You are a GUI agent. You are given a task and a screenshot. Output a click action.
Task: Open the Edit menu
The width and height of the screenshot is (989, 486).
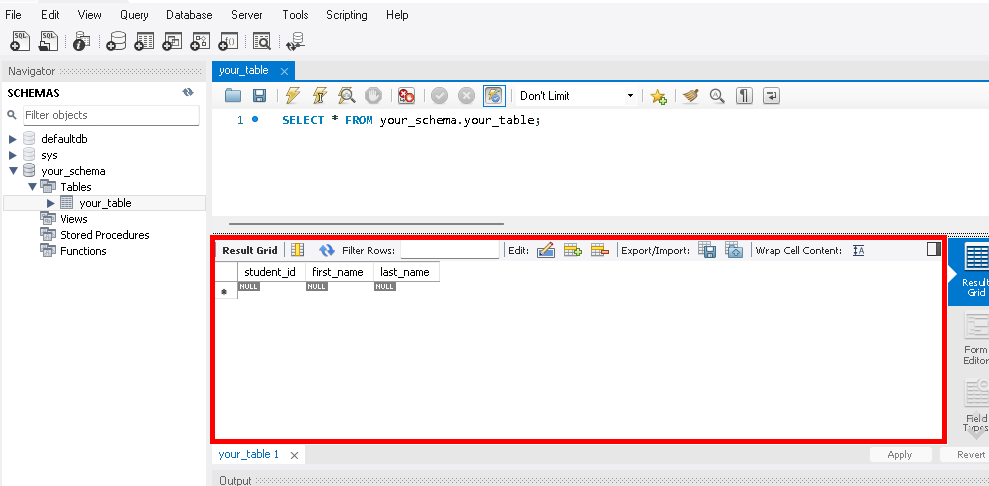[50, 14]
